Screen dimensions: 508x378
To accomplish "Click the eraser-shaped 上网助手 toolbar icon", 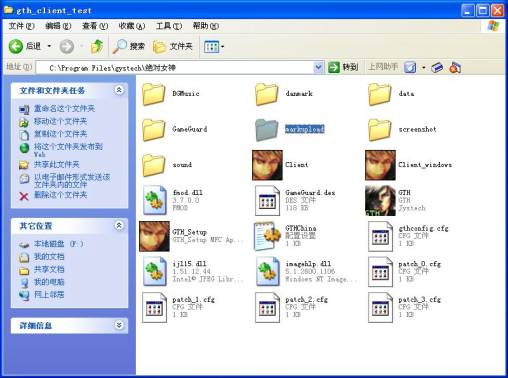I will [437, 68].
